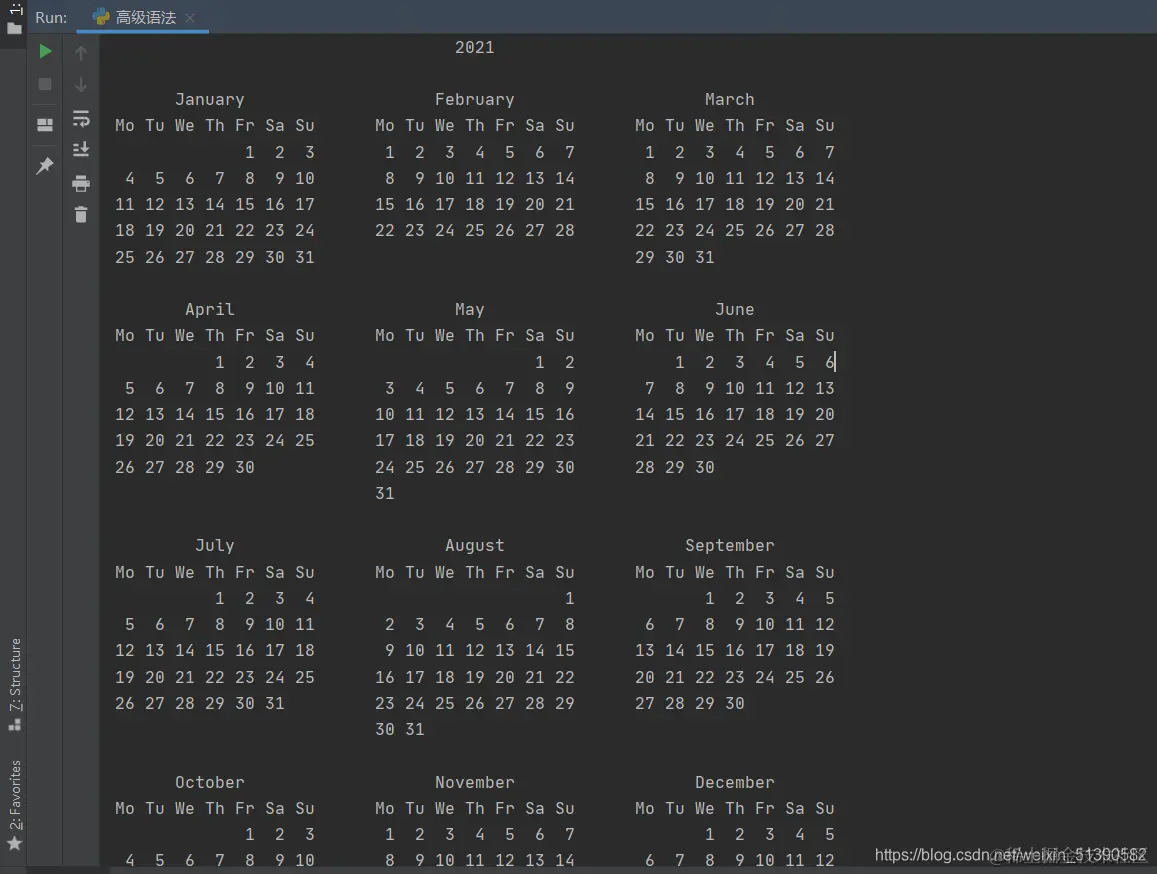Viewport: 1157px width, 874px height.
Task: Click the February month heading
Action: [474, 100]
